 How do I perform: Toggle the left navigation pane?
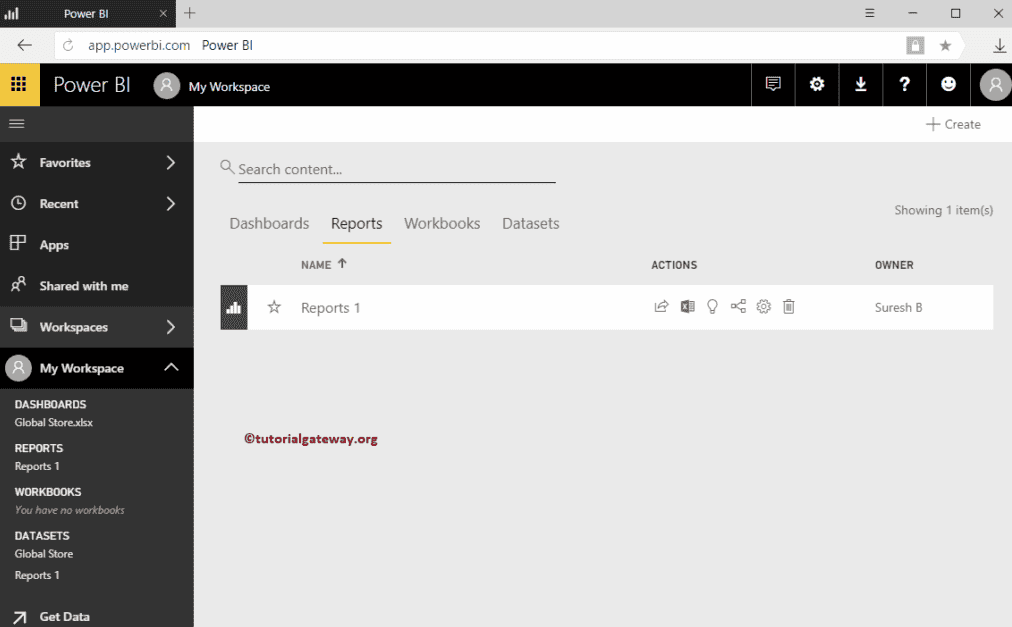(16, 123)
